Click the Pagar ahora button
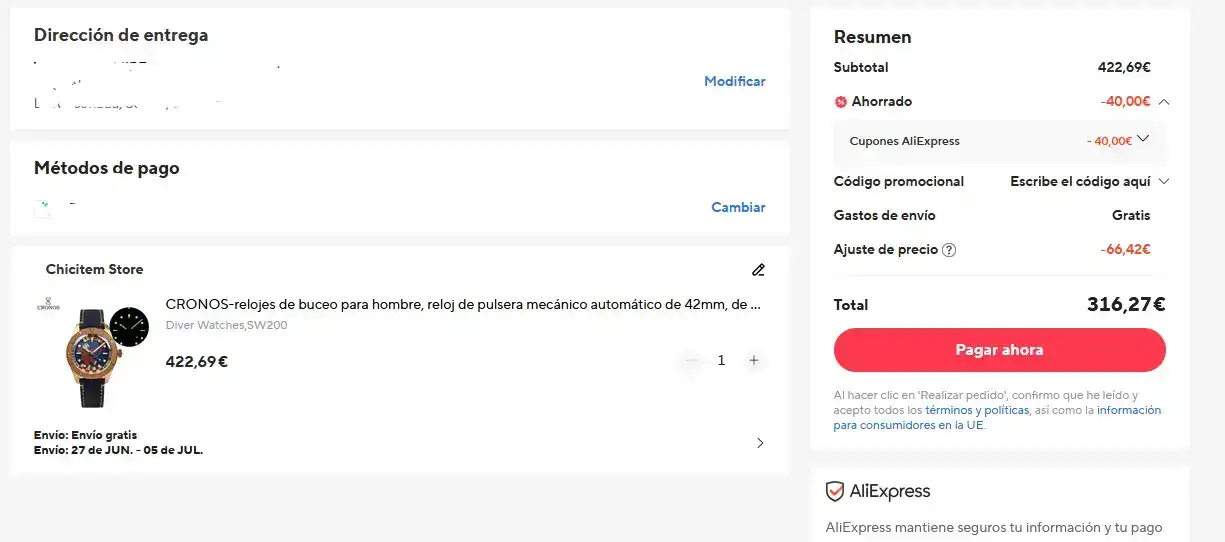 point(1000,350)
